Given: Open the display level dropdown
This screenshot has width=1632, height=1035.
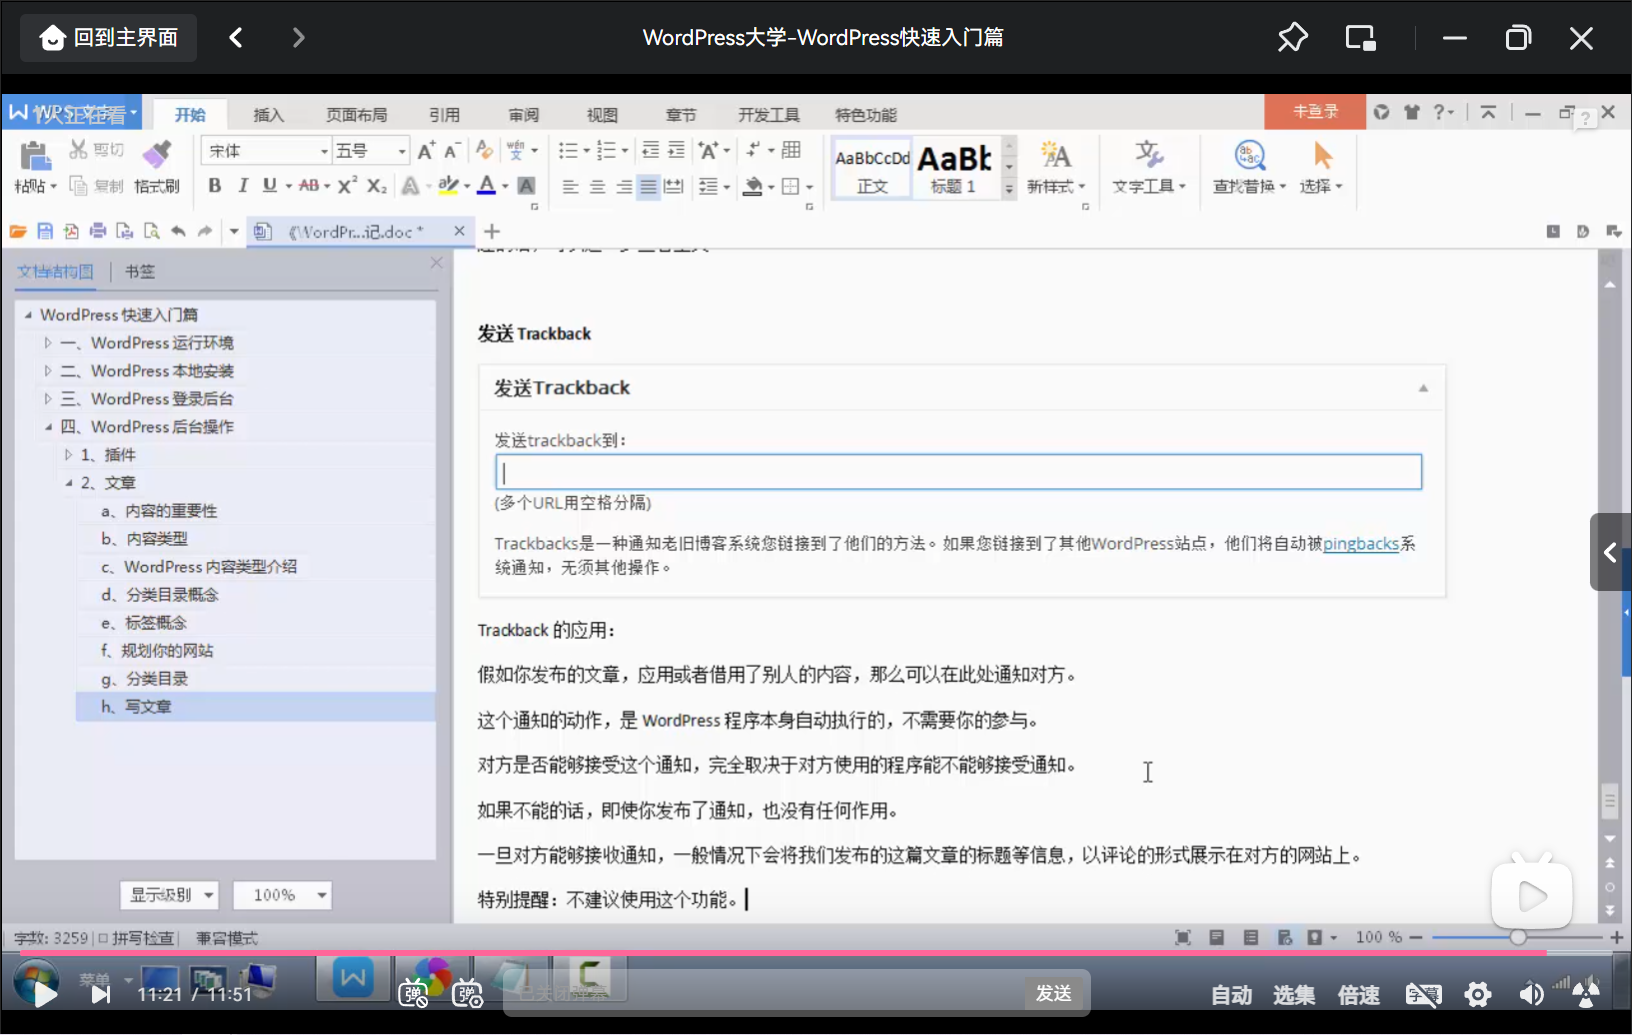Looking at the screenshot, I should [169, 895].
